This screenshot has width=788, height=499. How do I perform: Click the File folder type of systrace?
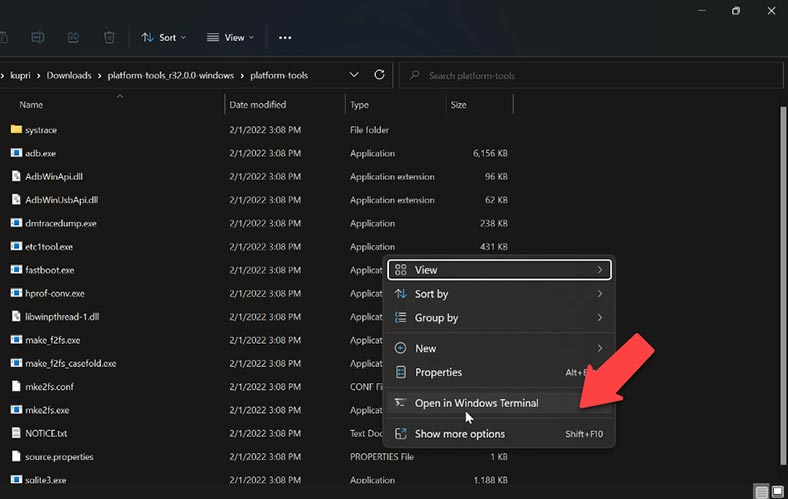[x=369, y=130]
